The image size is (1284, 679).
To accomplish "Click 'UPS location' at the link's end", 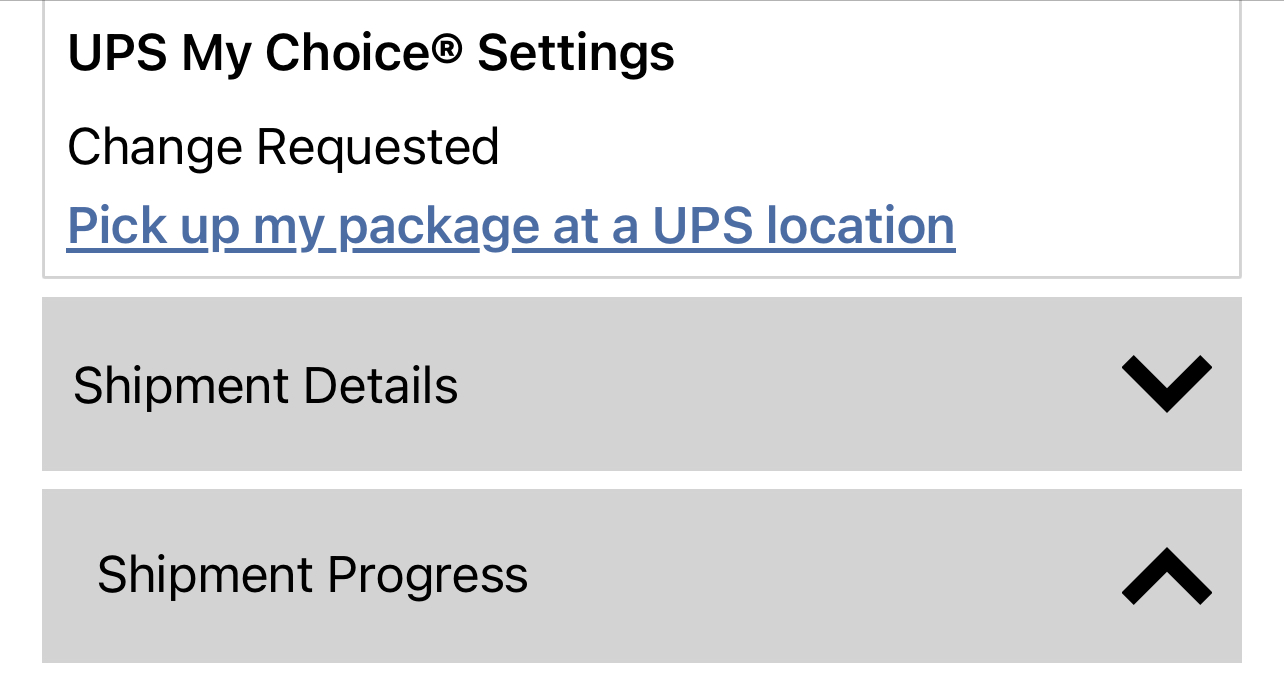I will coord(803,226).
